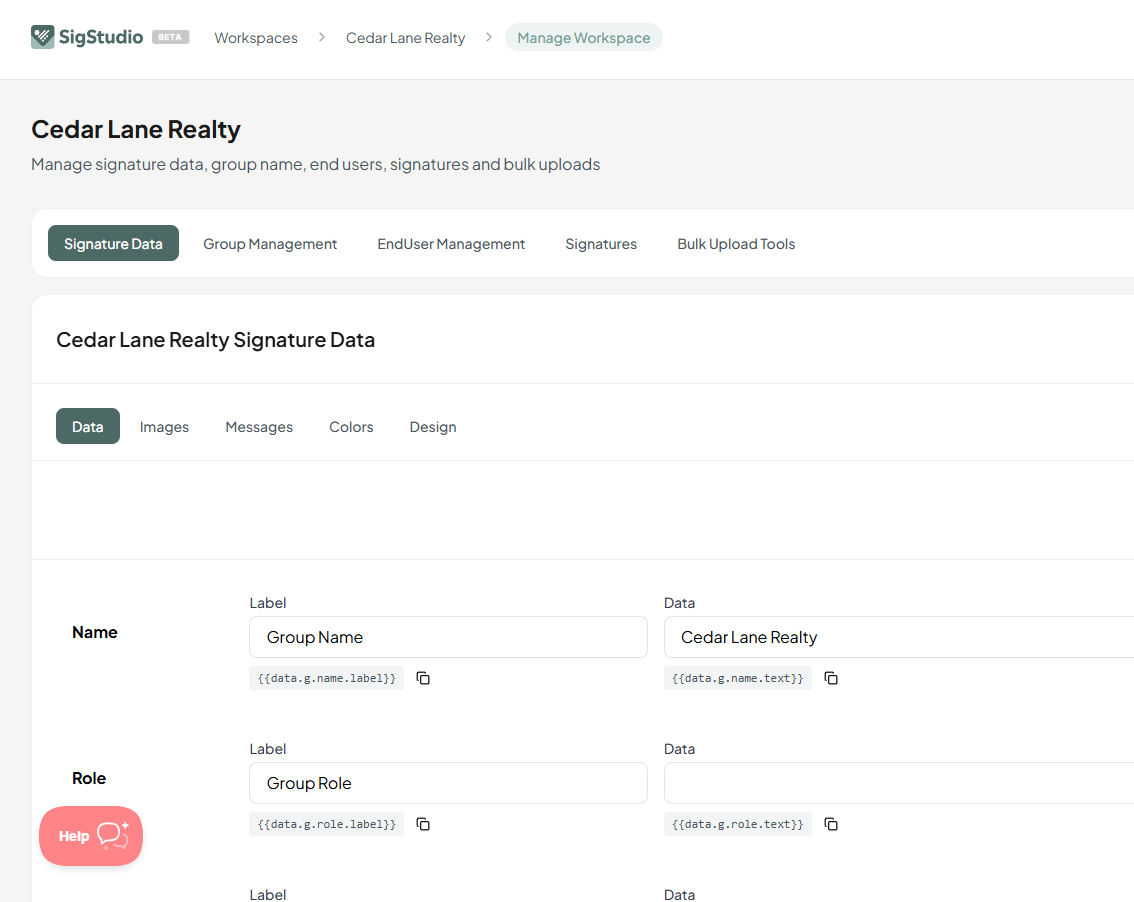Click the SigStudio brand name text
The width and height of the screenshot is (1134, 902).
(x=101, y=37)
